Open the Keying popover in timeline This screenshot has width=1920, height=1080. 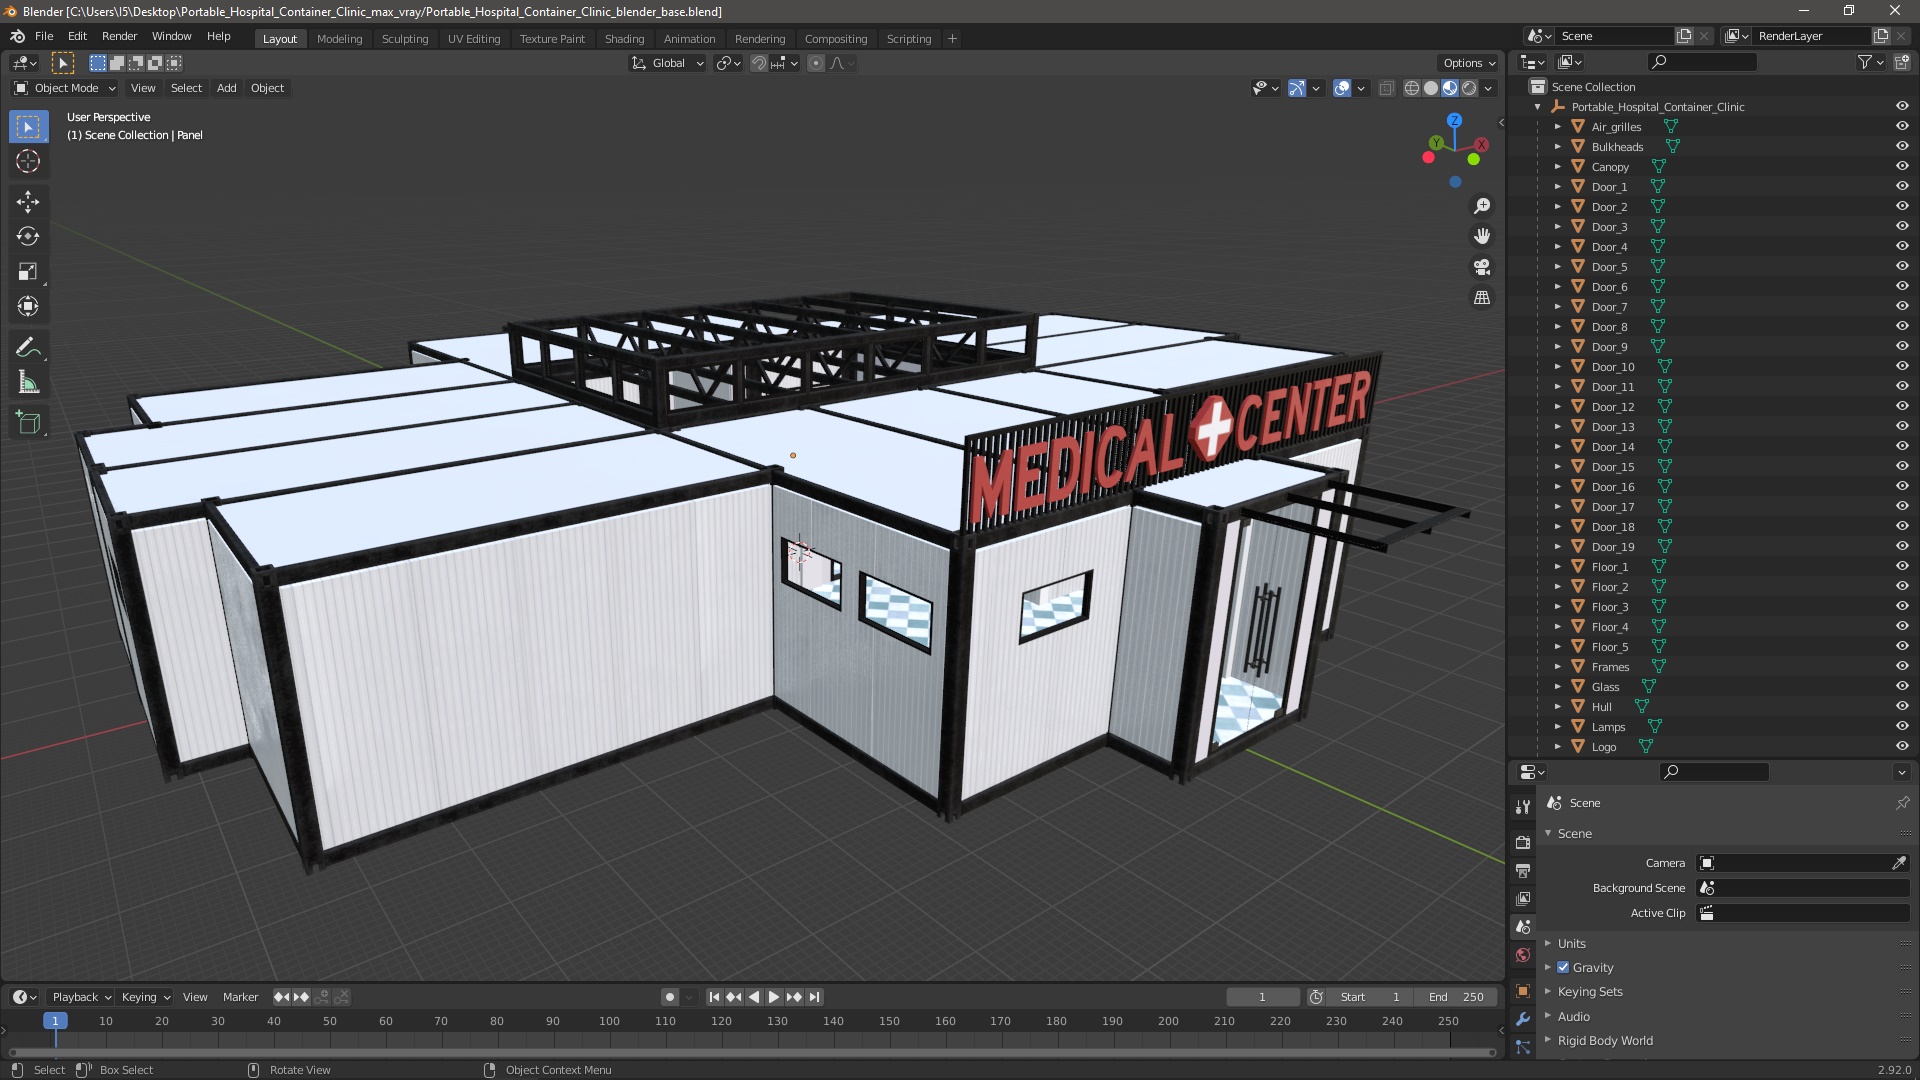coord(145,997)
